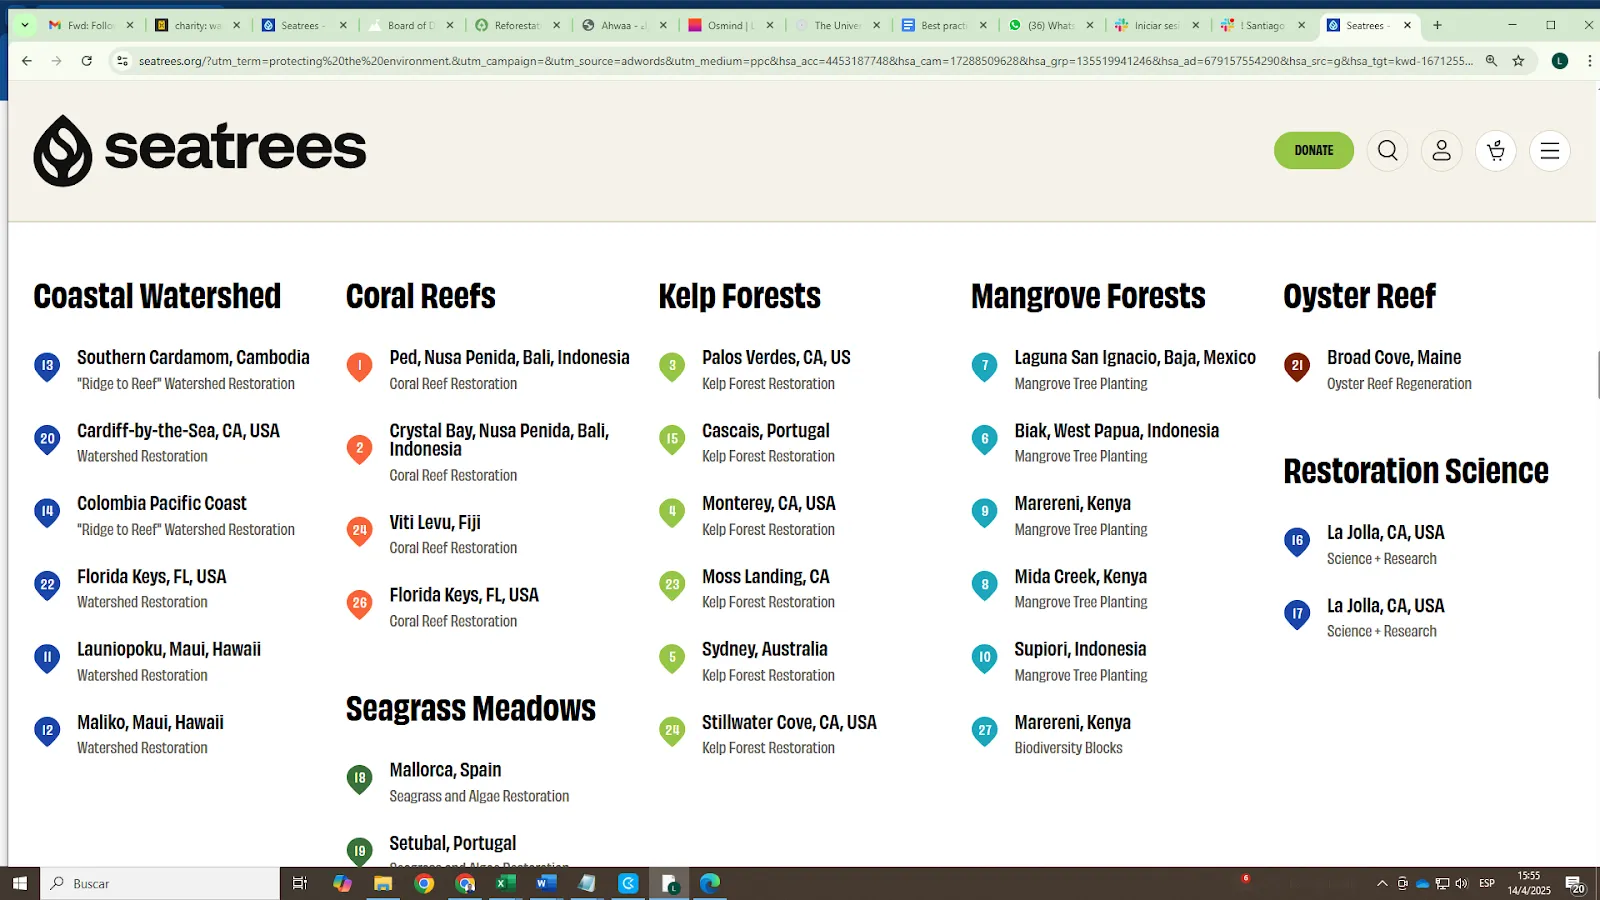Screen dimensions: 1600x900
Task: Bookmark this page with star icon
Action: [1518, 61]
